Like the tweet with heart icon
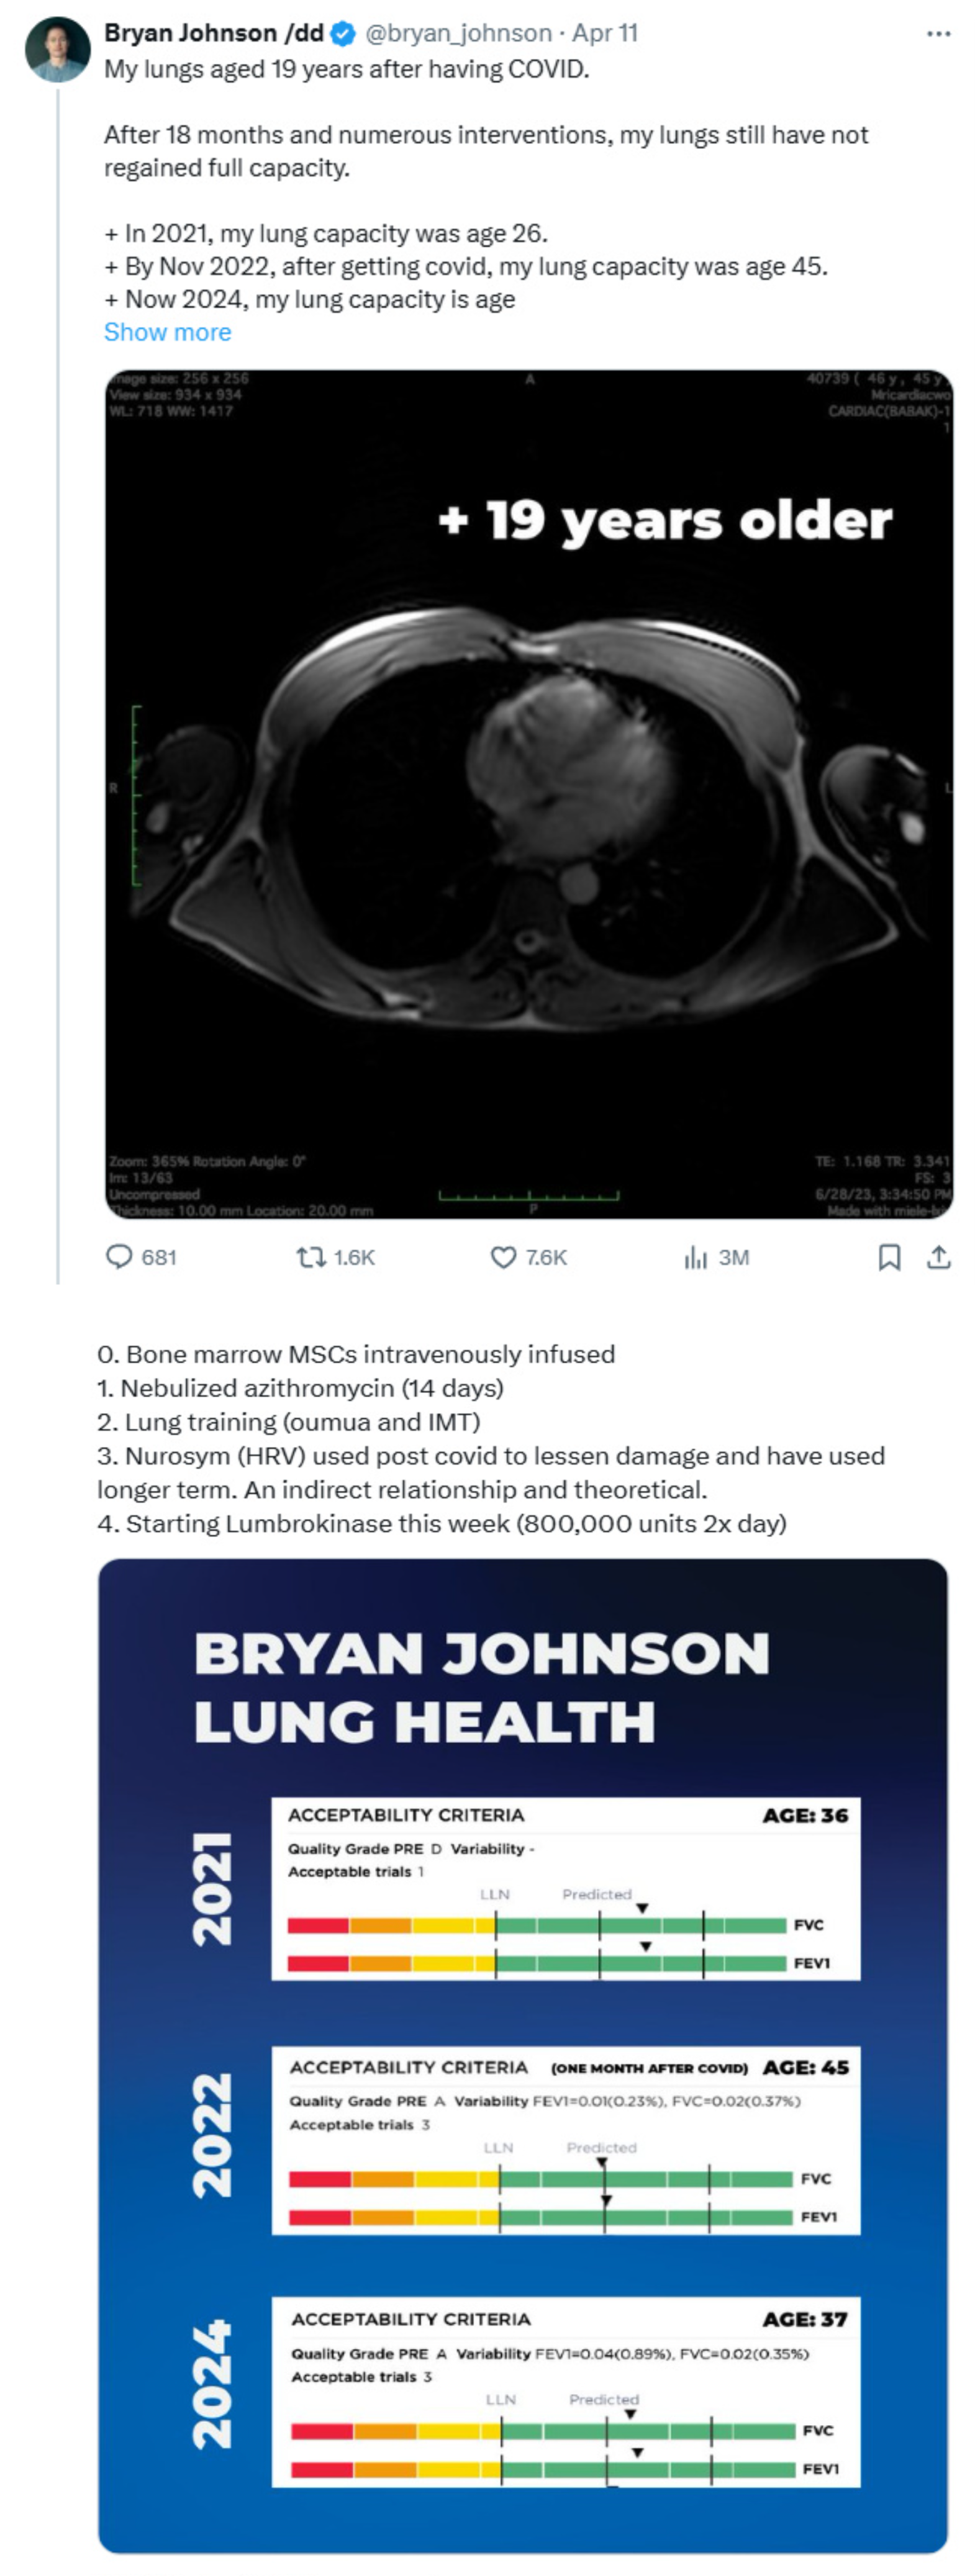 pyautogui.click(x=503, y=1256)
